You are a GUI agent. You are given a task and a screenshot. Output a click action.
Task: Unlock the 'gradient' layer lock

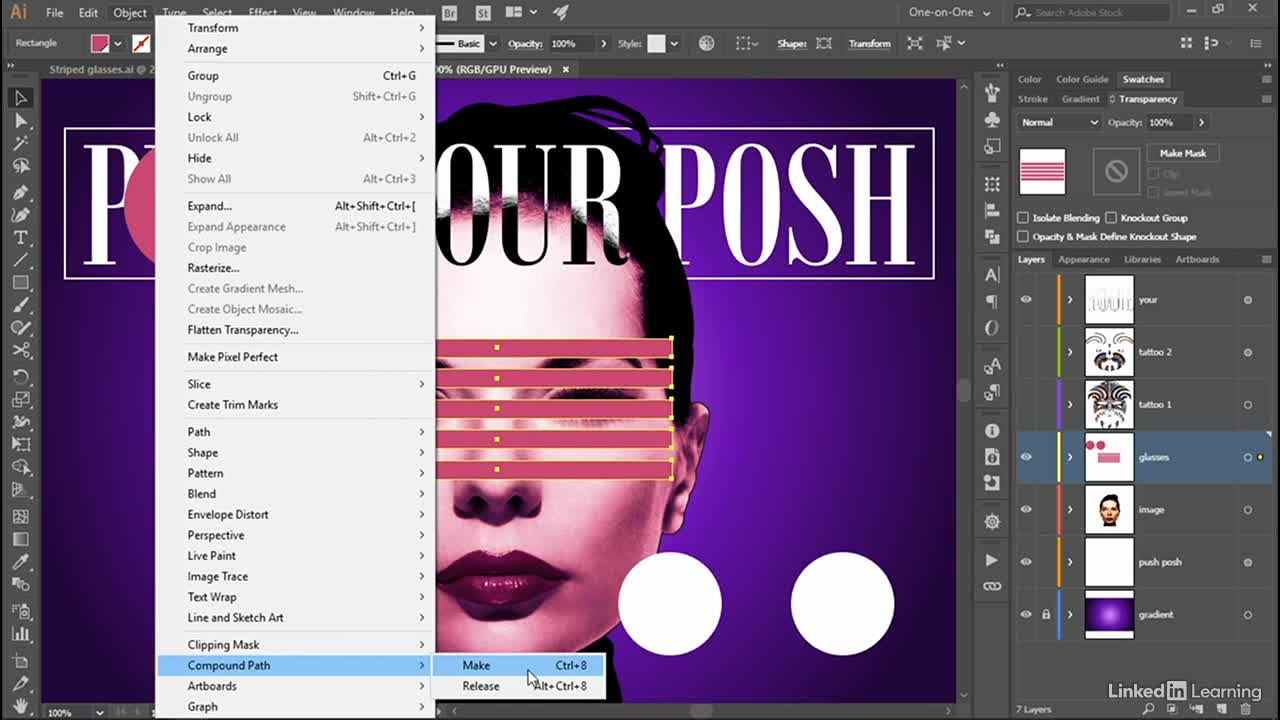pos(1046,614)
